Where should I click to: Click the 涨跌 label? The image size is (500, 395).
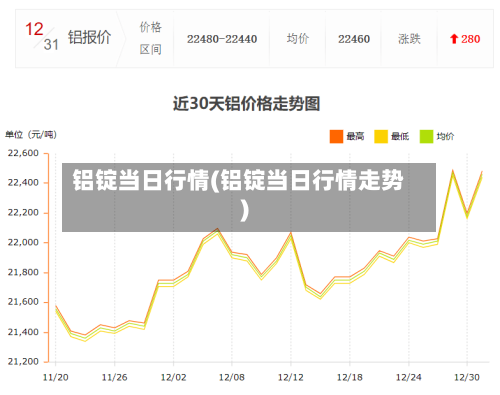[409, 39]
